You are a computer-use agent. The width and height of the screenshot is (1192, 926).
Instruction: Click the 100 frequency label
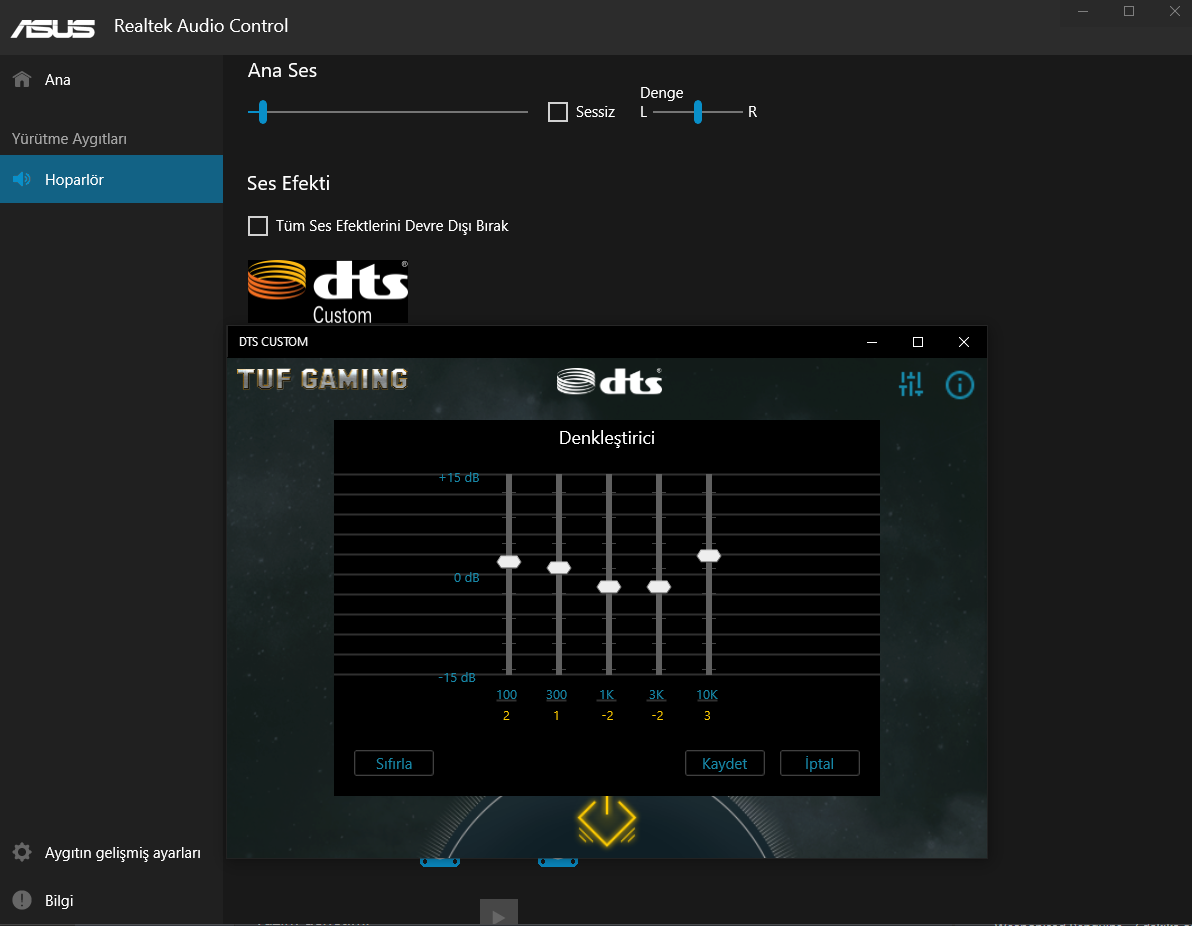(506, 695)
